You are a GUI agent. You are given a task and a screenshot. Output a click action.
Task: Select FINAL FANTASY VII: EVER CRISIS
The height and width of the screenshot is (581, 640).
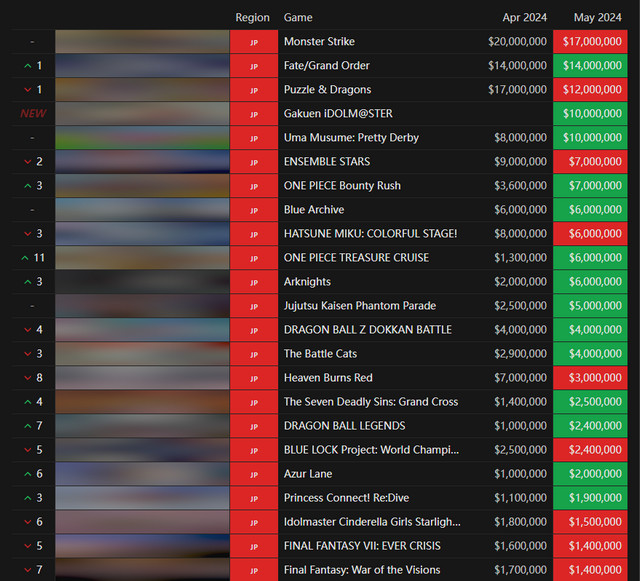coord(362,546)
